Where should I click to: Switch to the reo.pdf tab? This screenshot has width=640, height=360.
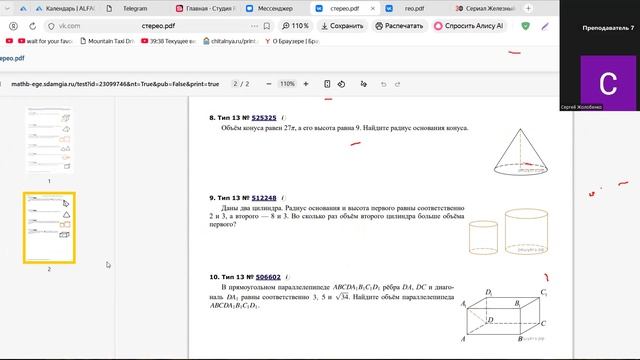pos(414,8)
